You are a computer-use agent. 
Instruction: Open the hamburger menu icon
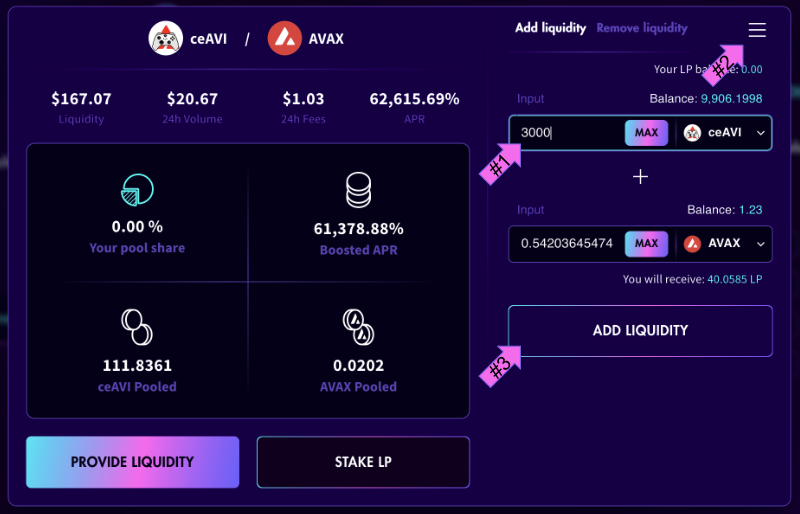(757, 30)
